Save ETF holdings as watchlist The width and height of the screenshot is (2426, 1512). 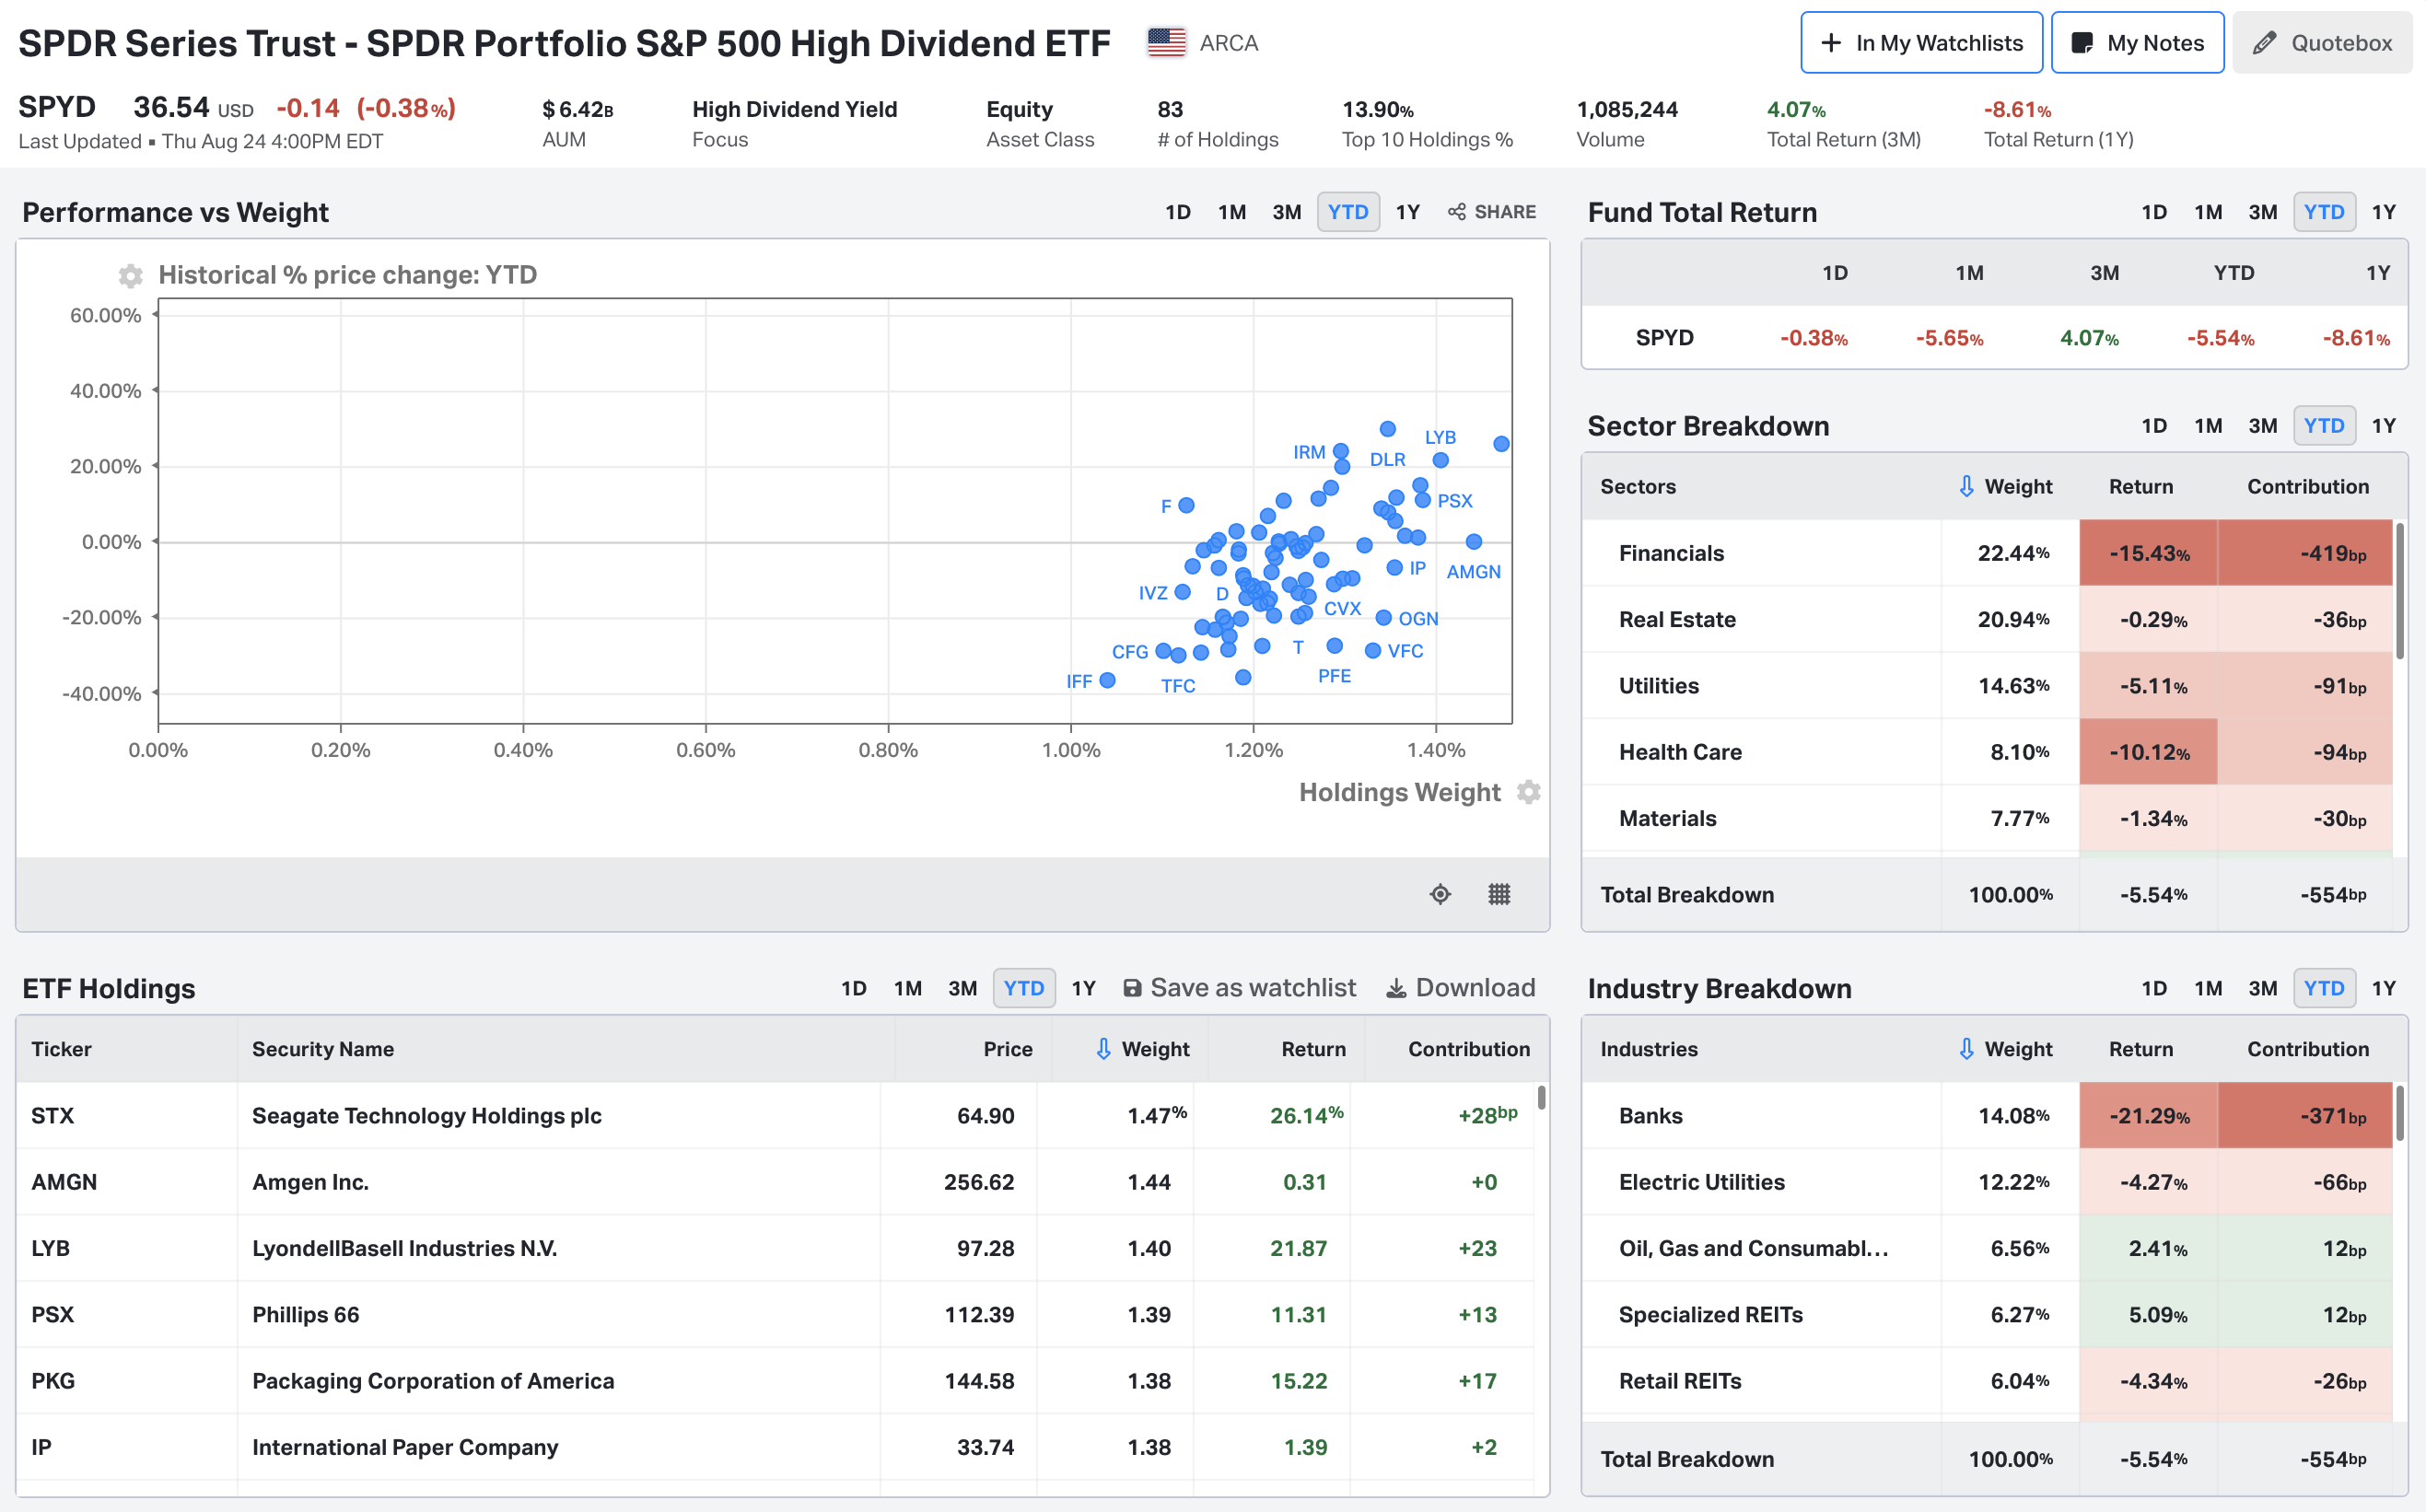pyautogui.click(x=1239, y=988)
